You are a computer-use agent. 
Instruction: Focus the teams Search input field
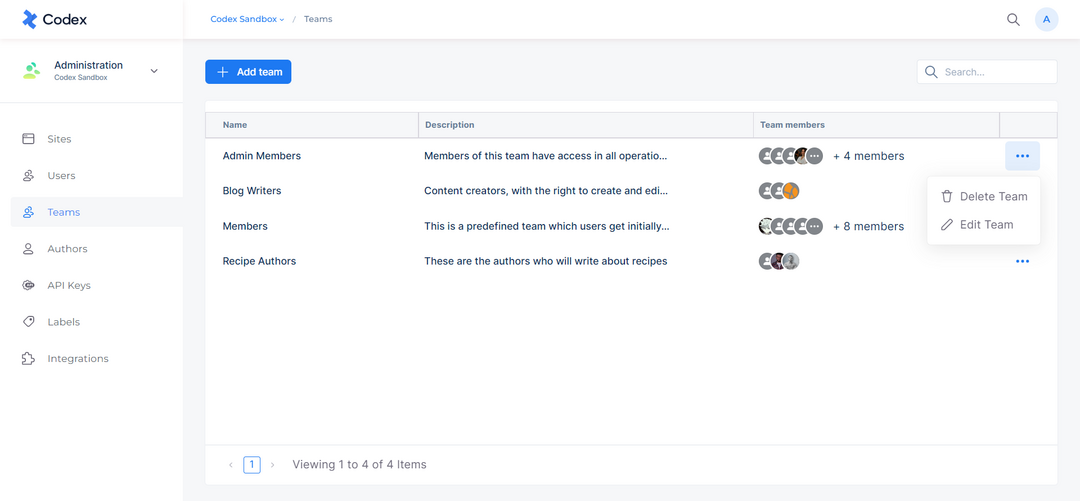click(x=987, y=72)
